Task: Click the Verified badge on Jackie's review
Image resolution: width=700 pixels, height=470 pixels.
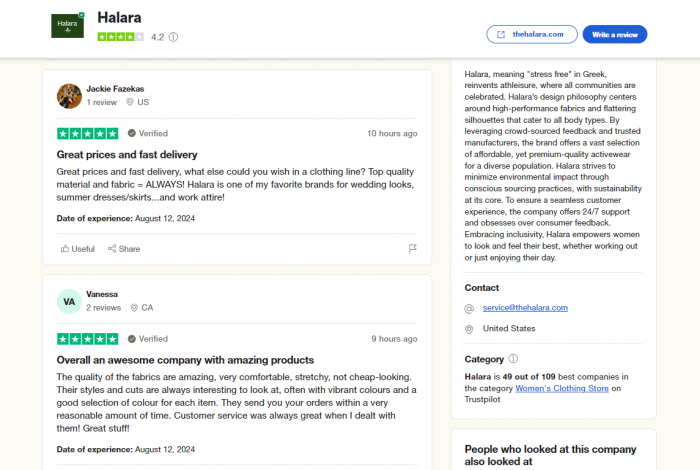Action: point(148,133)
